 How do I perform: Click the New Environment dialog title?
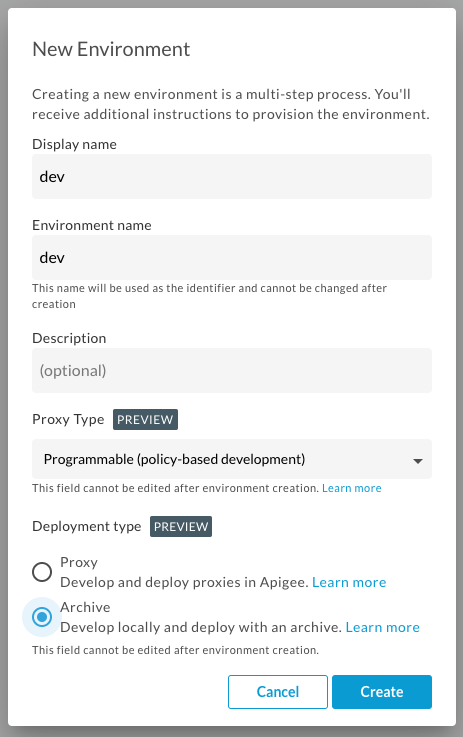[x=111, y=49]
